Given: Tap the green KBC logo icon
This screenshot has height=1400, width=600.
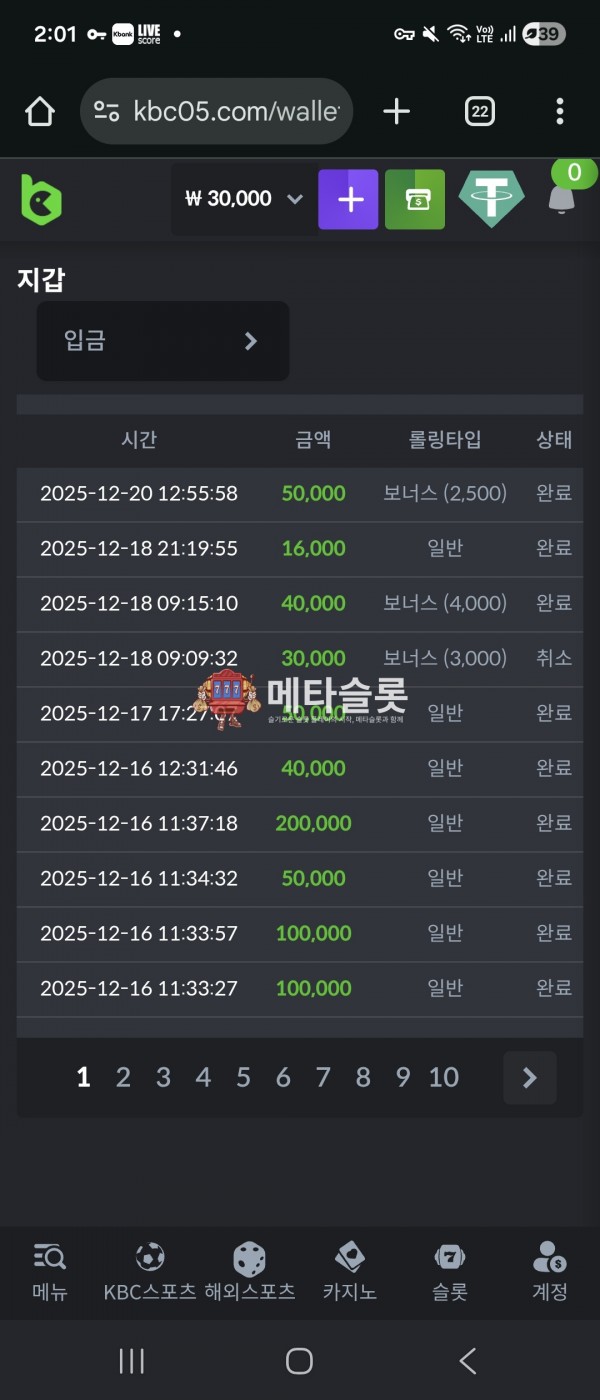Looking at the screenshot, I should pyautogui.click(x=41, y=198).
